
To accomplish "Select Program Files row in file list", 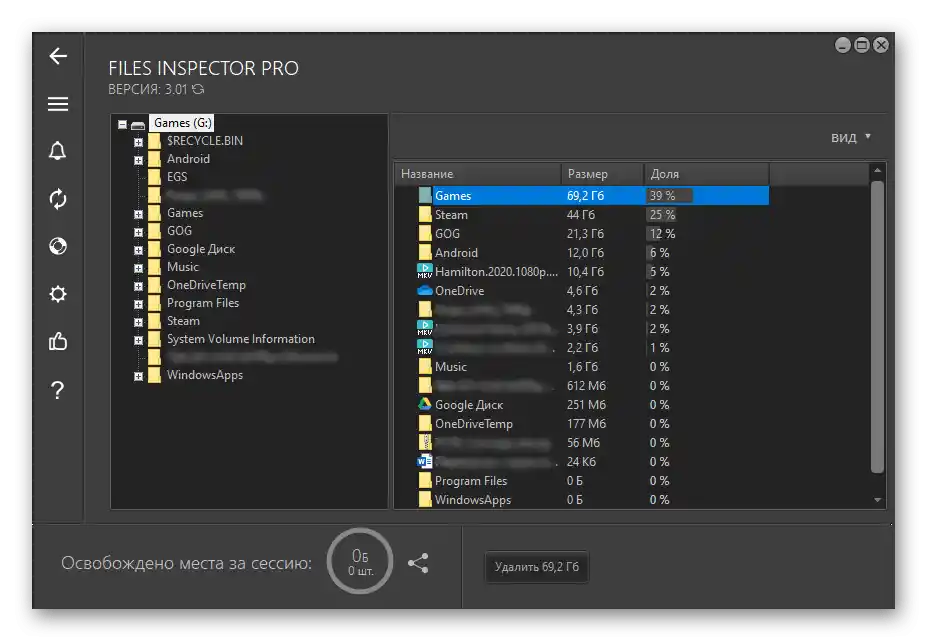I will (582, 480).
